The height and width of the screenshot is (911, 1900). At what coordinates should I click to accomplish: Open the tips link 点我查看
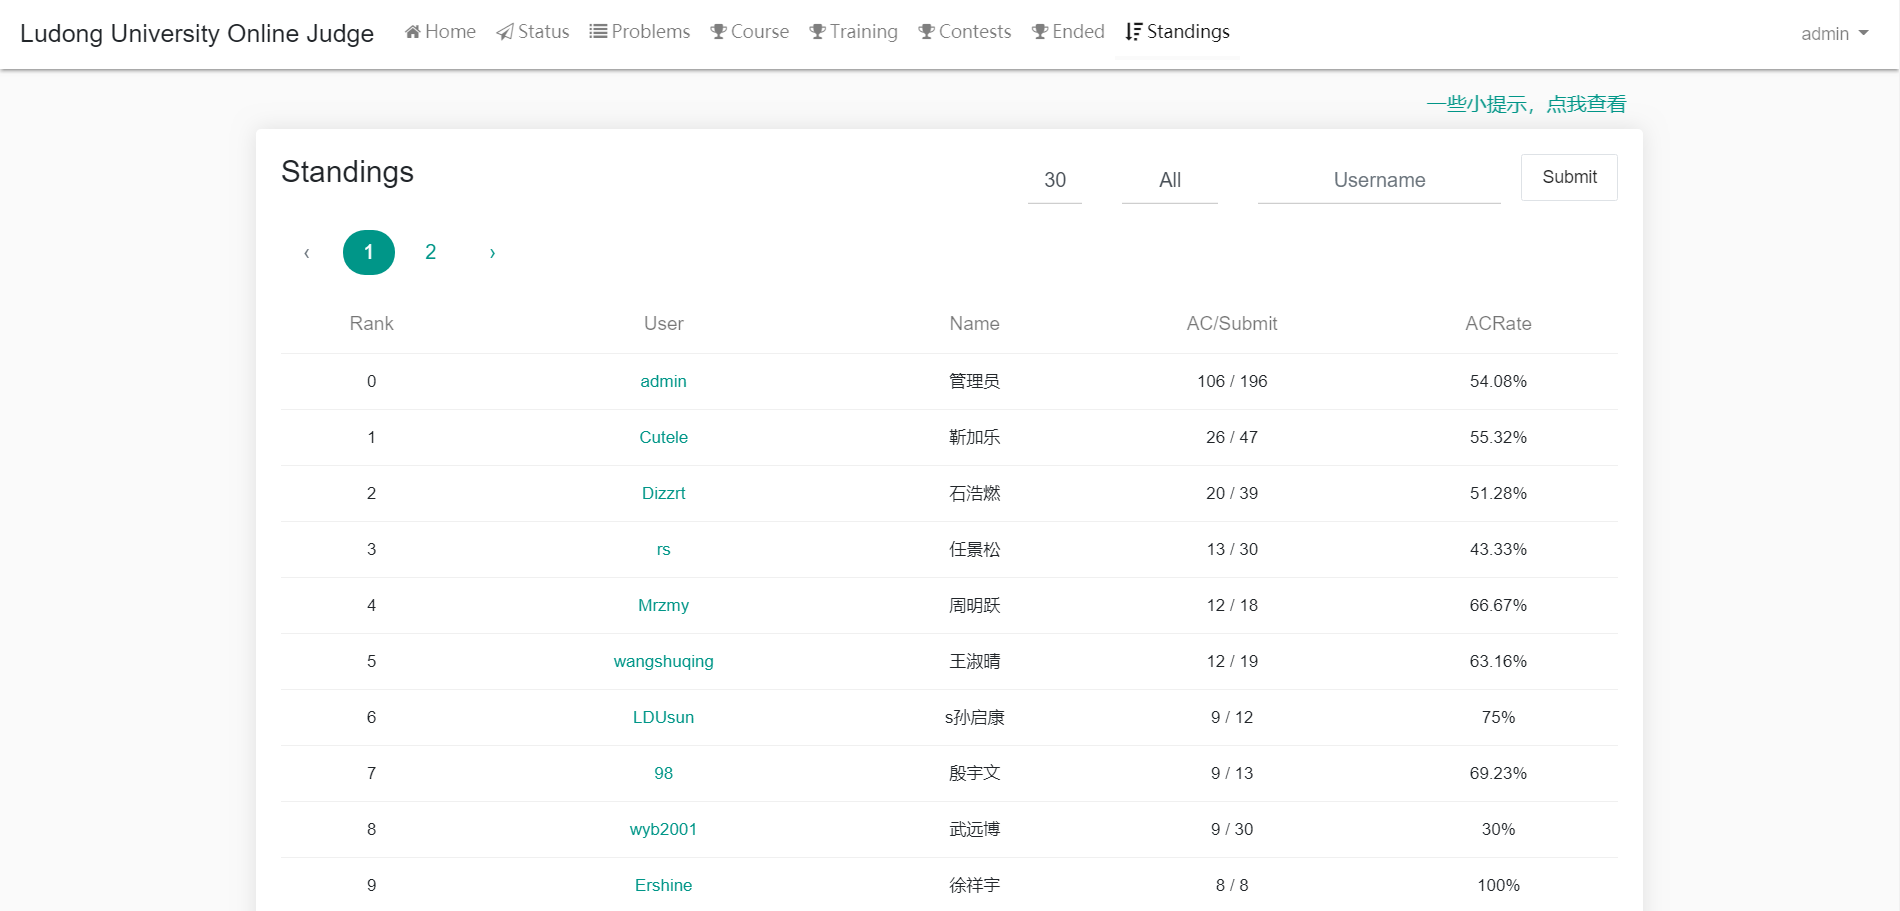1586,103
